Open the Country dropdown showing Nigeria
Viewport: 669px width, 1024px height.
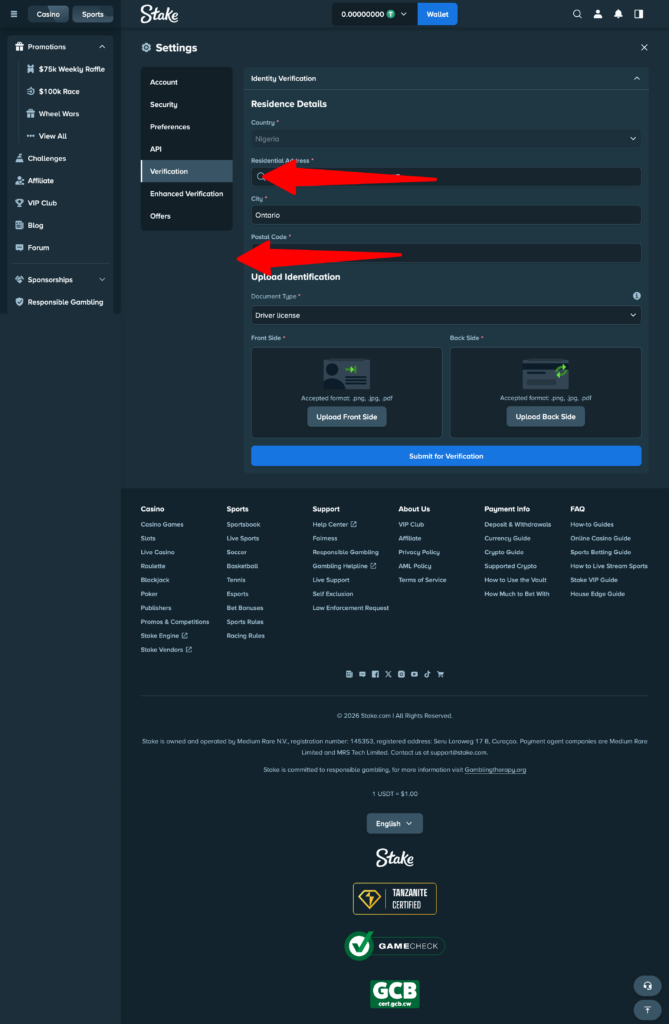446,138
